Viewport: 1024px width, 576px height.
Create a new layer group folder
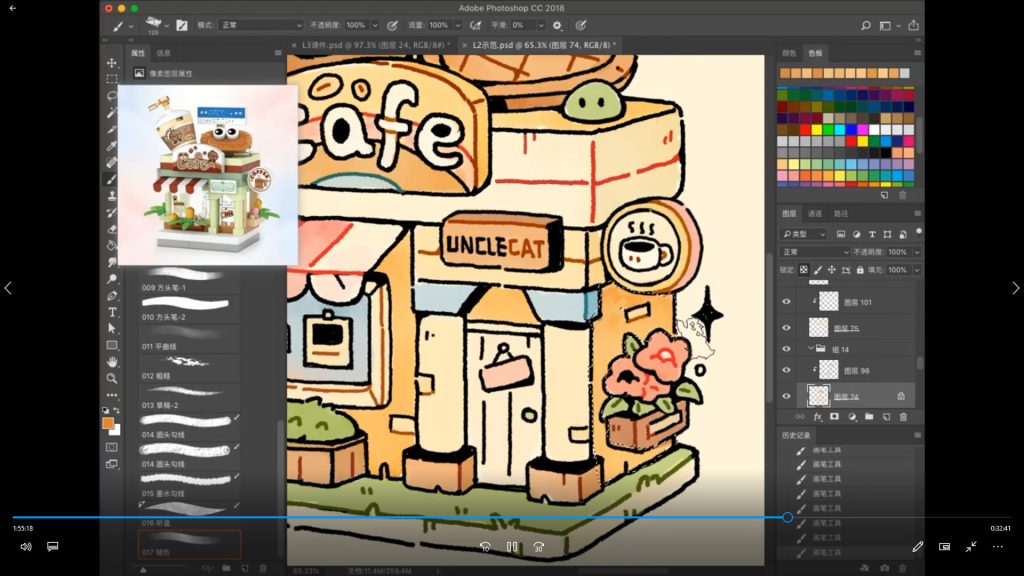point(868,416)
